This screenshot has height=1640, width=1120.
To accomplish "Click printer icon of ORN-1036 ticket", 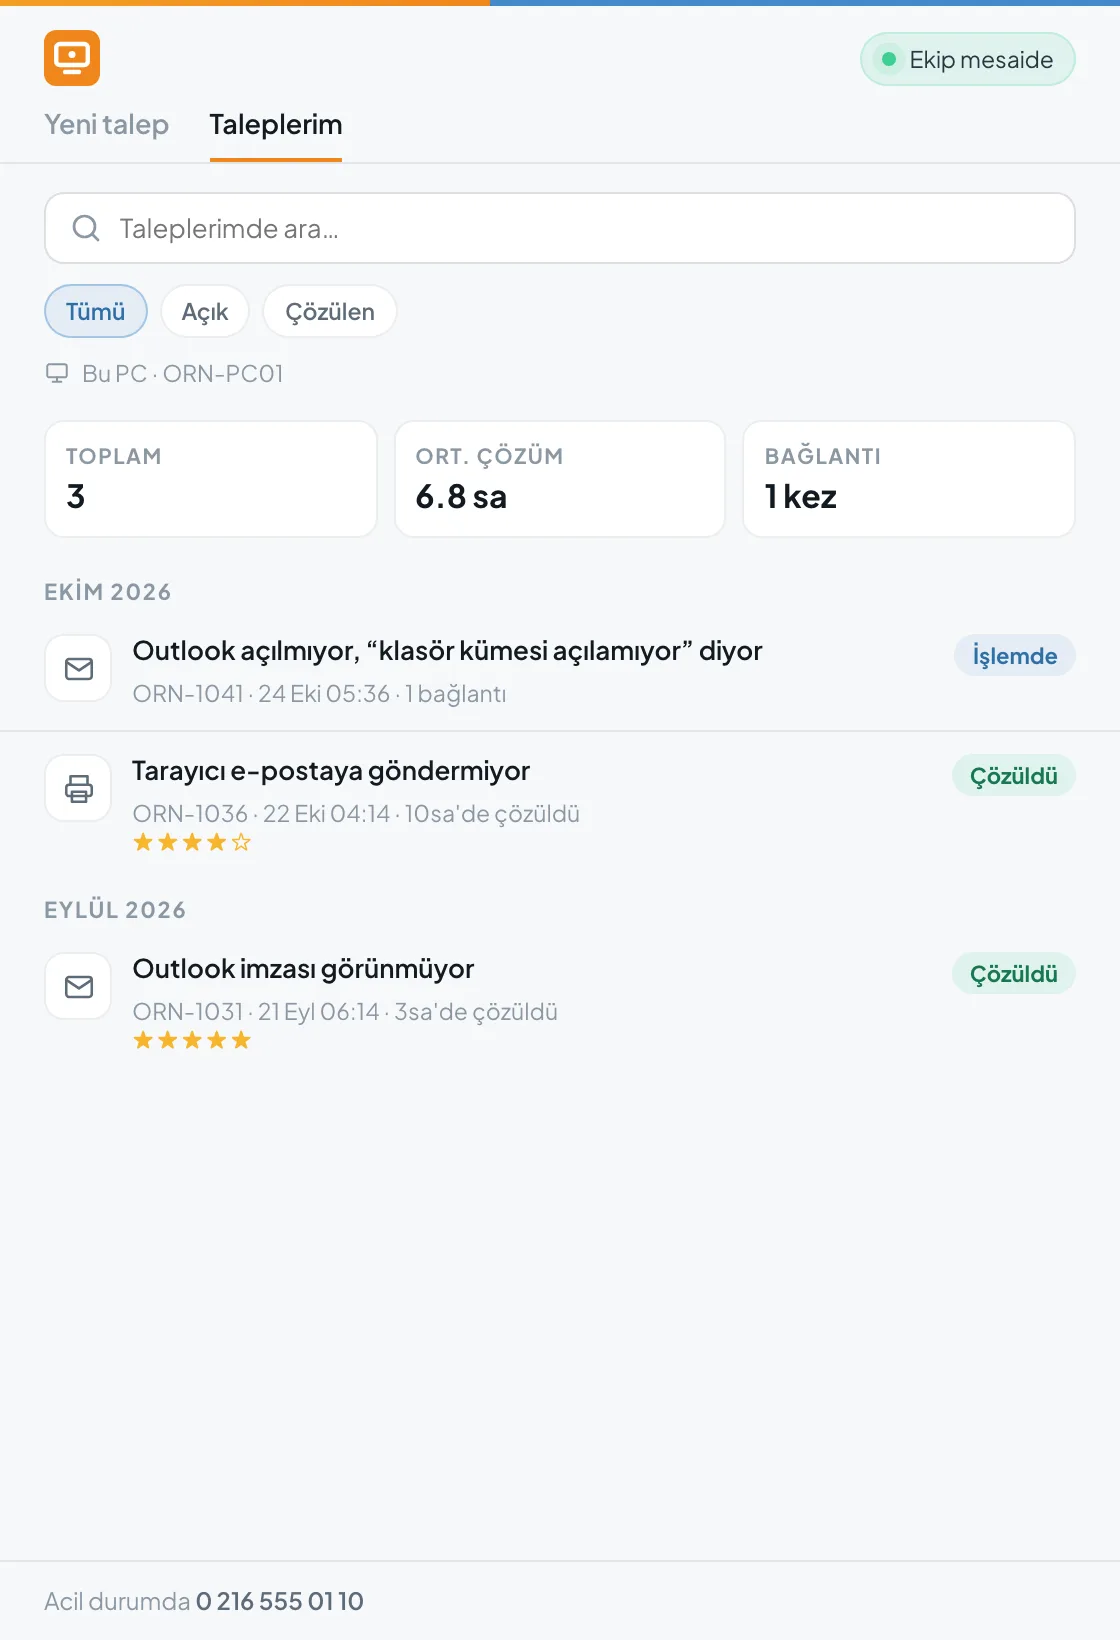I will tap(78, 788).
